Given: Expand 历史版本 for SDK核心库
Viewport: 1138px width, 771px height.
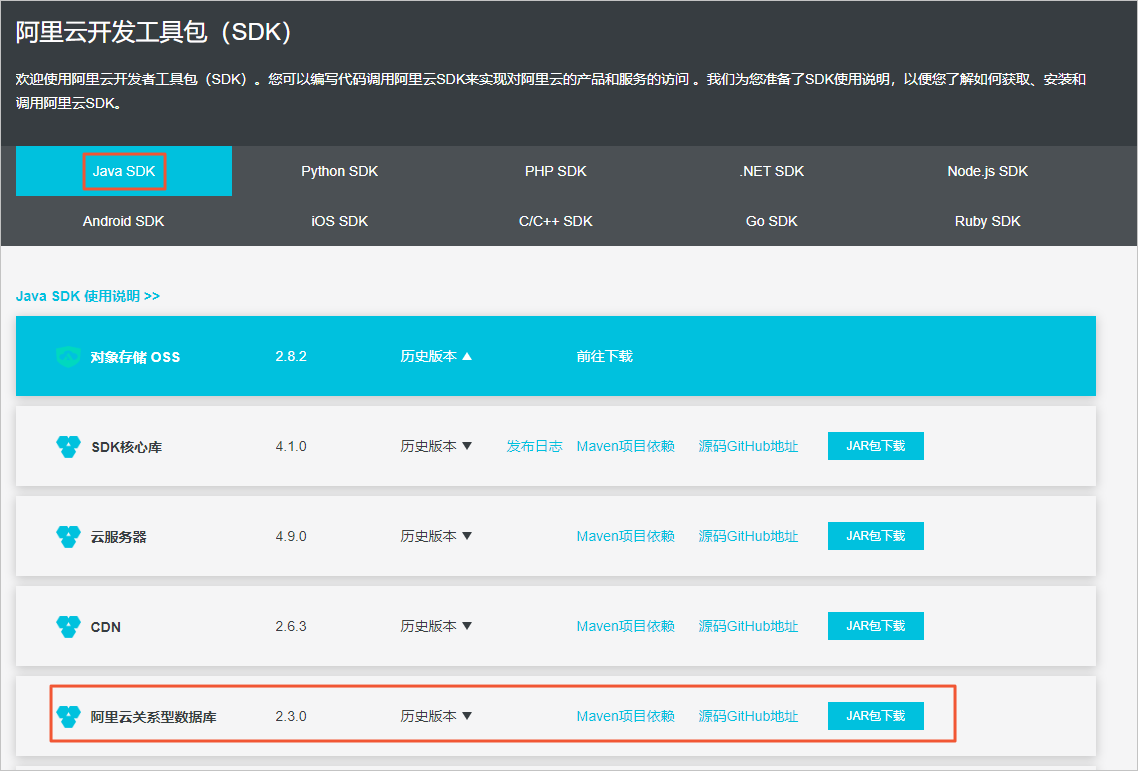Looking at the screenshot, I should pyautogui.click(x=436, y=446).
